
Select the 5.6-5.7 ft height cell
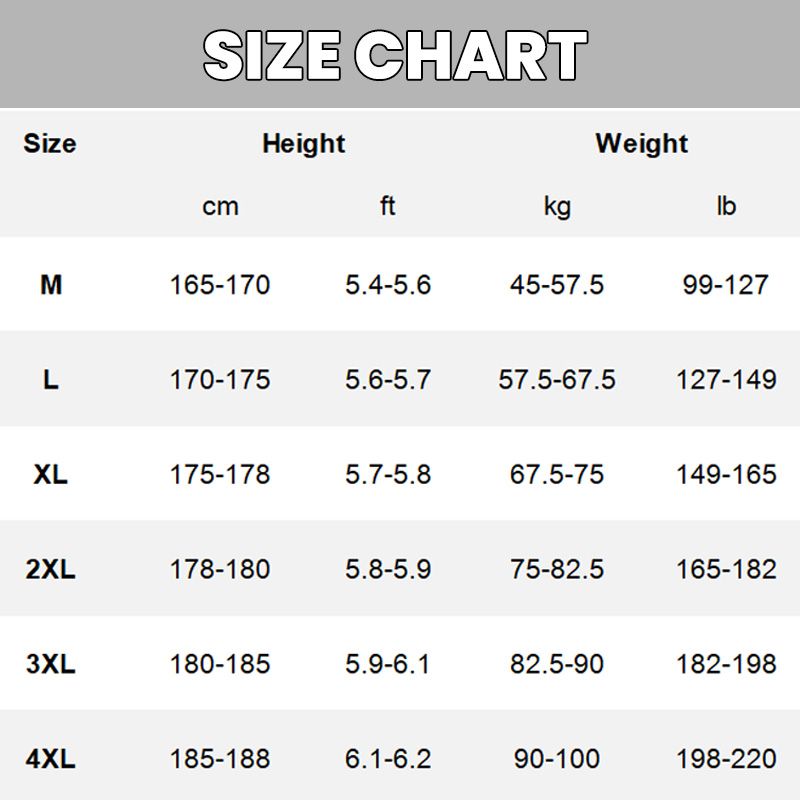pyautogui.click(x=388, y=380)
